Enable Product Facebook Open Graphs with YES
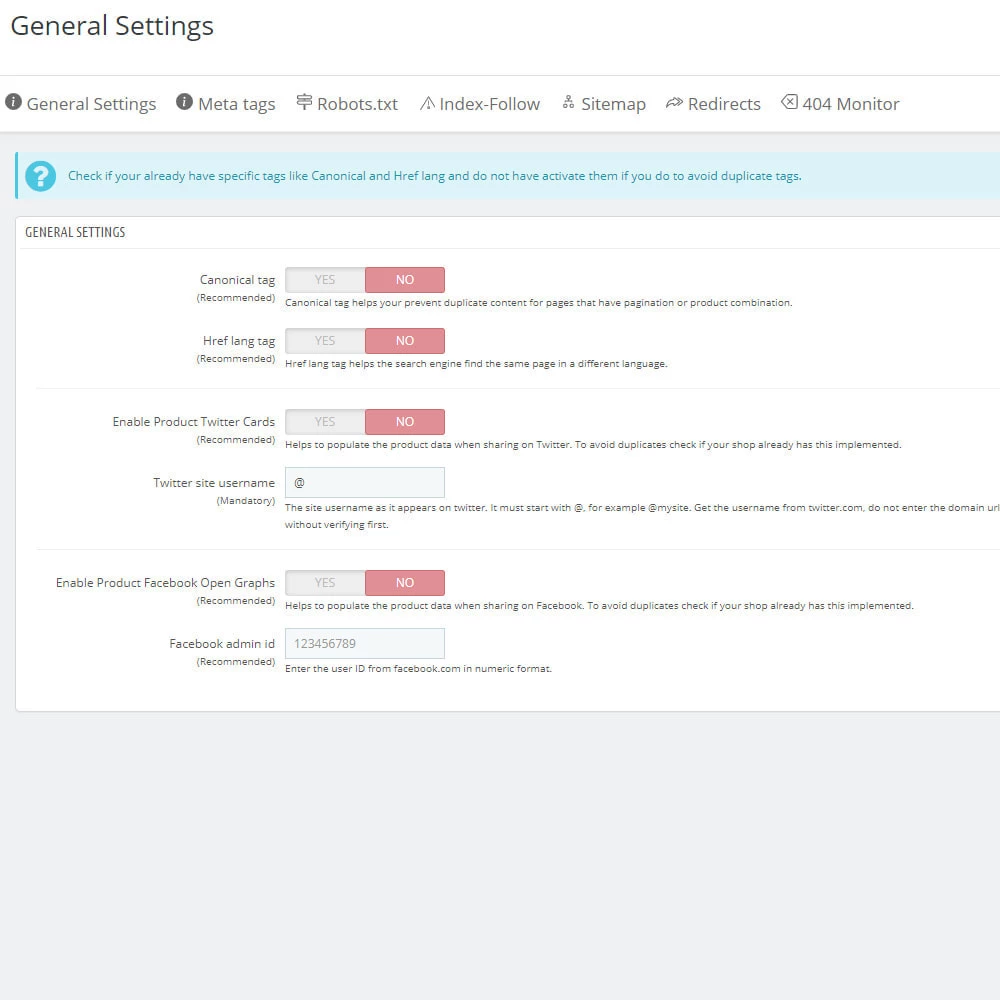 point(325,583)
